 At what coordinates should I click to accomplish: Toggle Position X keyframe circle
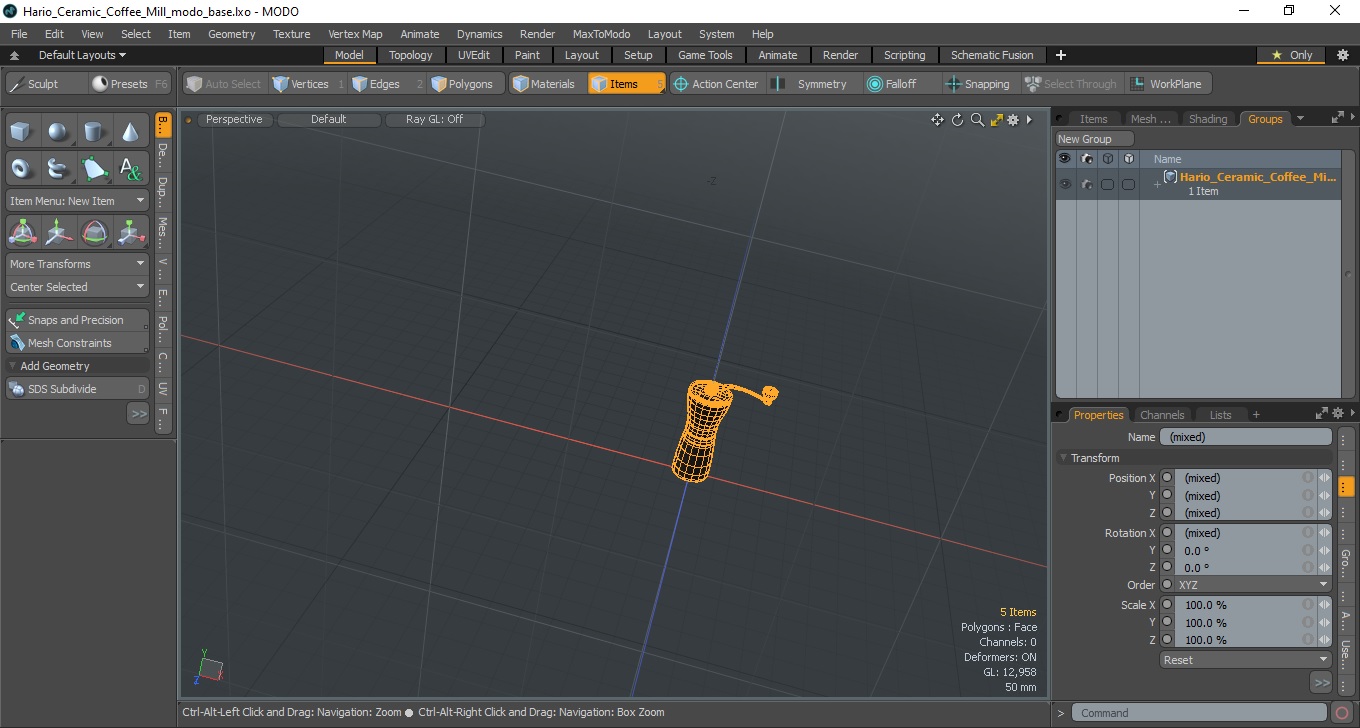tap(1167, 478)
